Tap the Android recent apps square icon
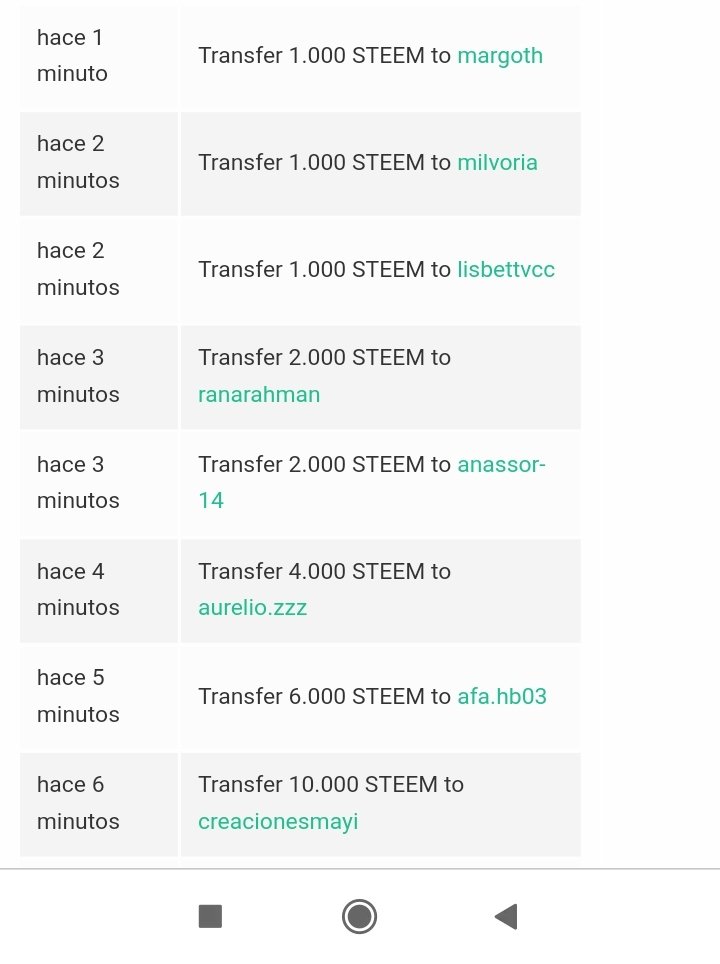This screenshot has height=964, width=720. click(210, 916)
